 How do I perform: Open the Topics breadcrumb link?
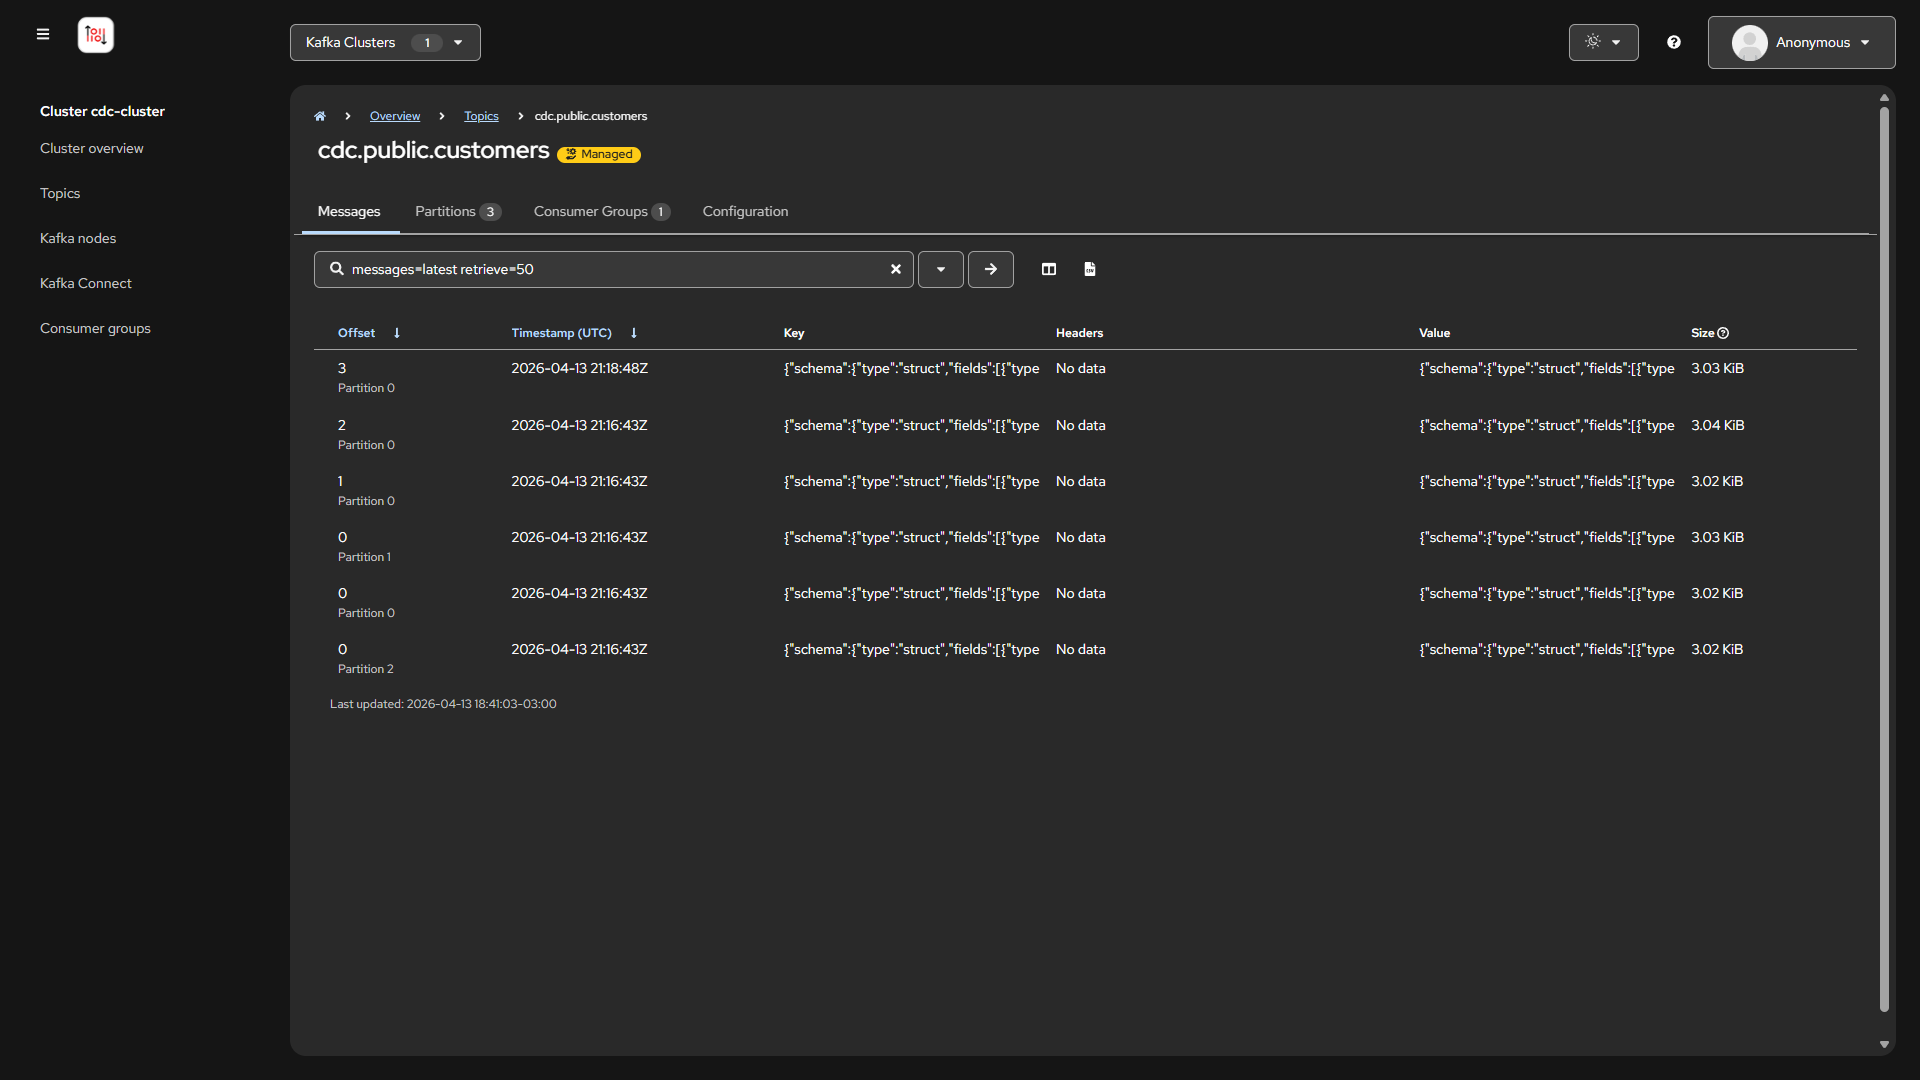point(481,116)
